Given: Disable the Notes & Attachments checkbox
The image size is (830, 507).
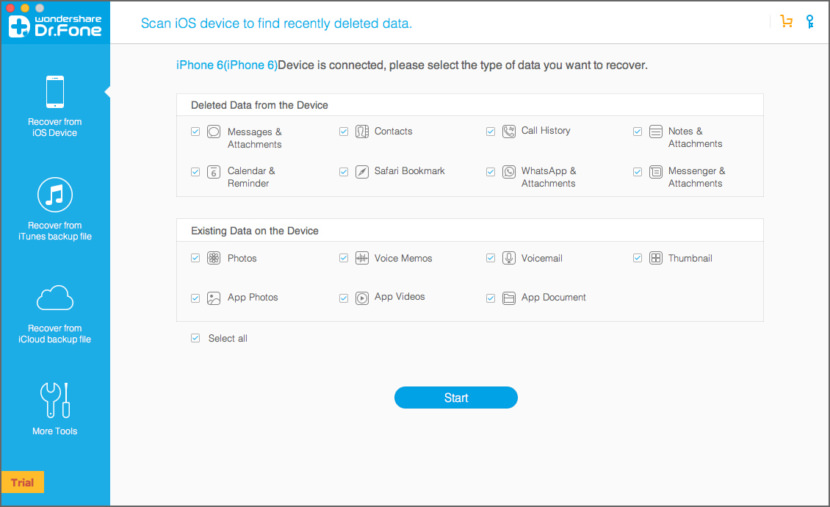Looking at the screenshot, I should point(637,131).
